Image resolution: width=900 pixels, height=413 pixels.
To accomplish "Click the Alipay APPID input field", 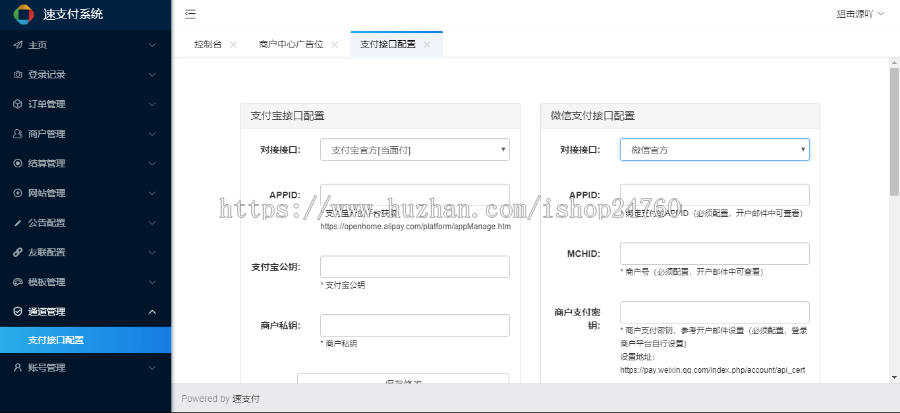I will point(415,195).
